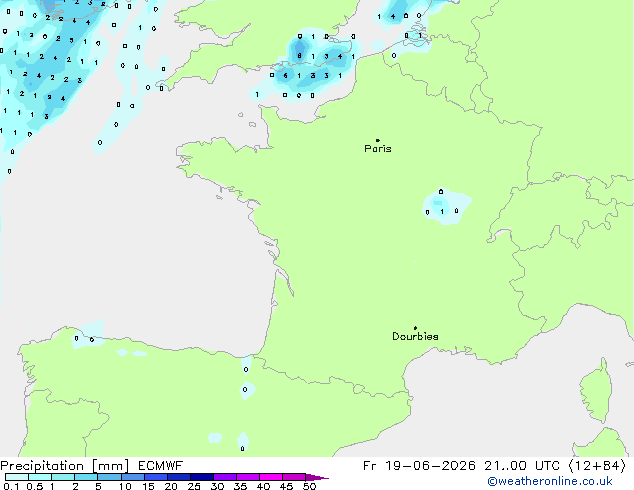Viewport: 634px width, 490px height.
Task: Click the marker dot above Dourbies
Action: point(415,328)
